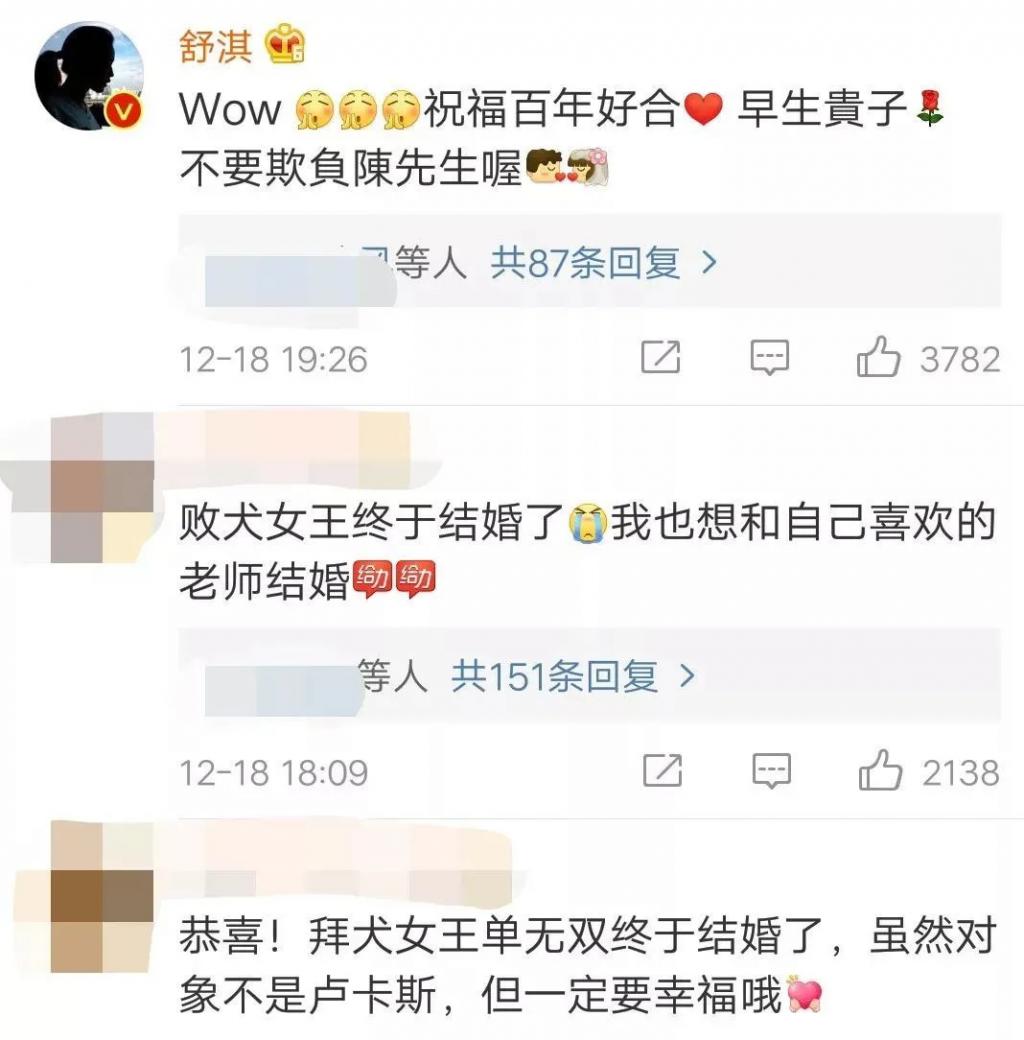Like the 败犬女王 comment with 2138 likes

[880, 770]
